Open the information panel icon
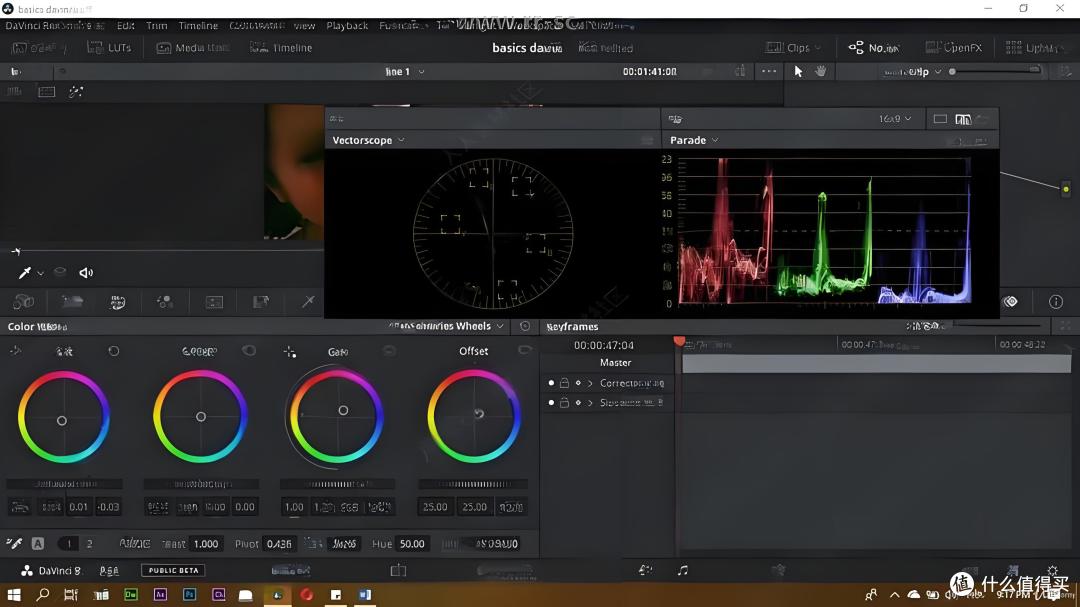Image resolution: width=1080 pixels, height=607 pixels. [1055, 302]
